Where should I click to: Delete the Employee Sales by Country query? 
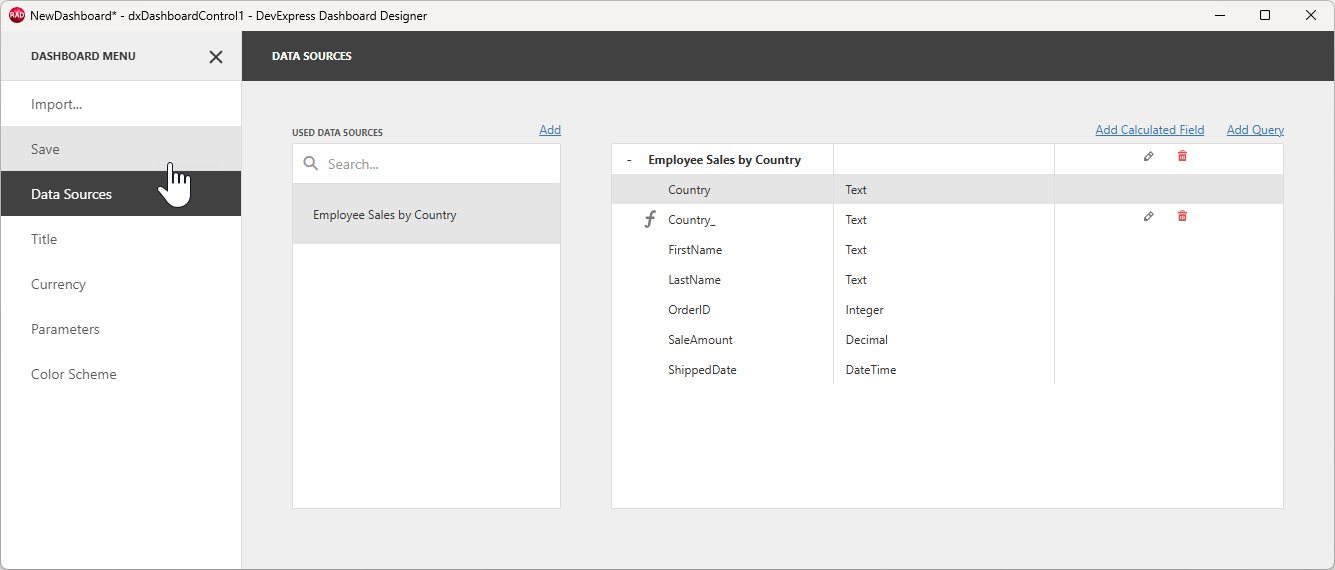[1182, 157]
